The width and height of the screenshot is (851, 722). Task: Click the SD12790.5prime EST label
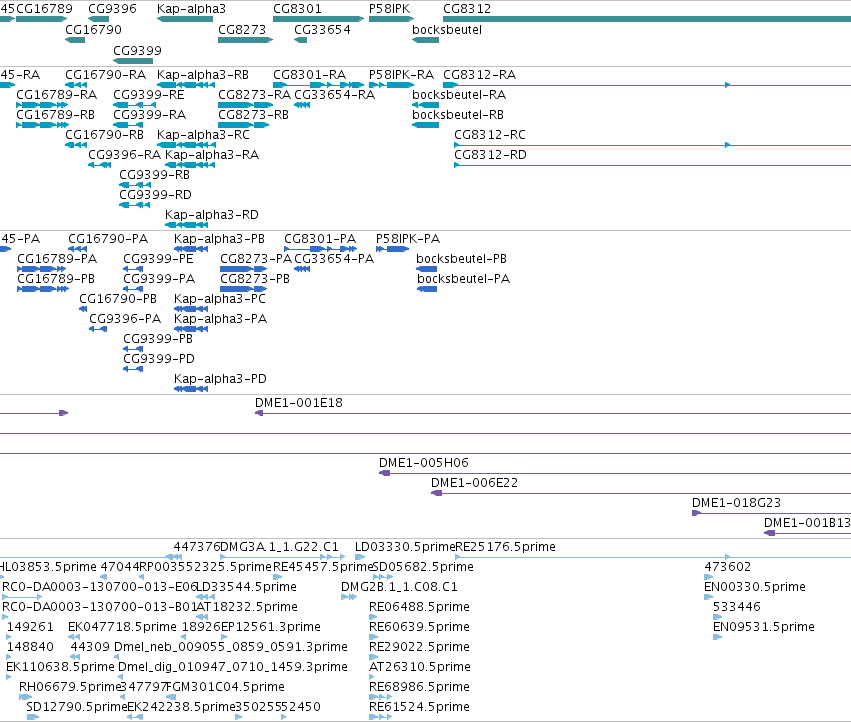point(77,707)
